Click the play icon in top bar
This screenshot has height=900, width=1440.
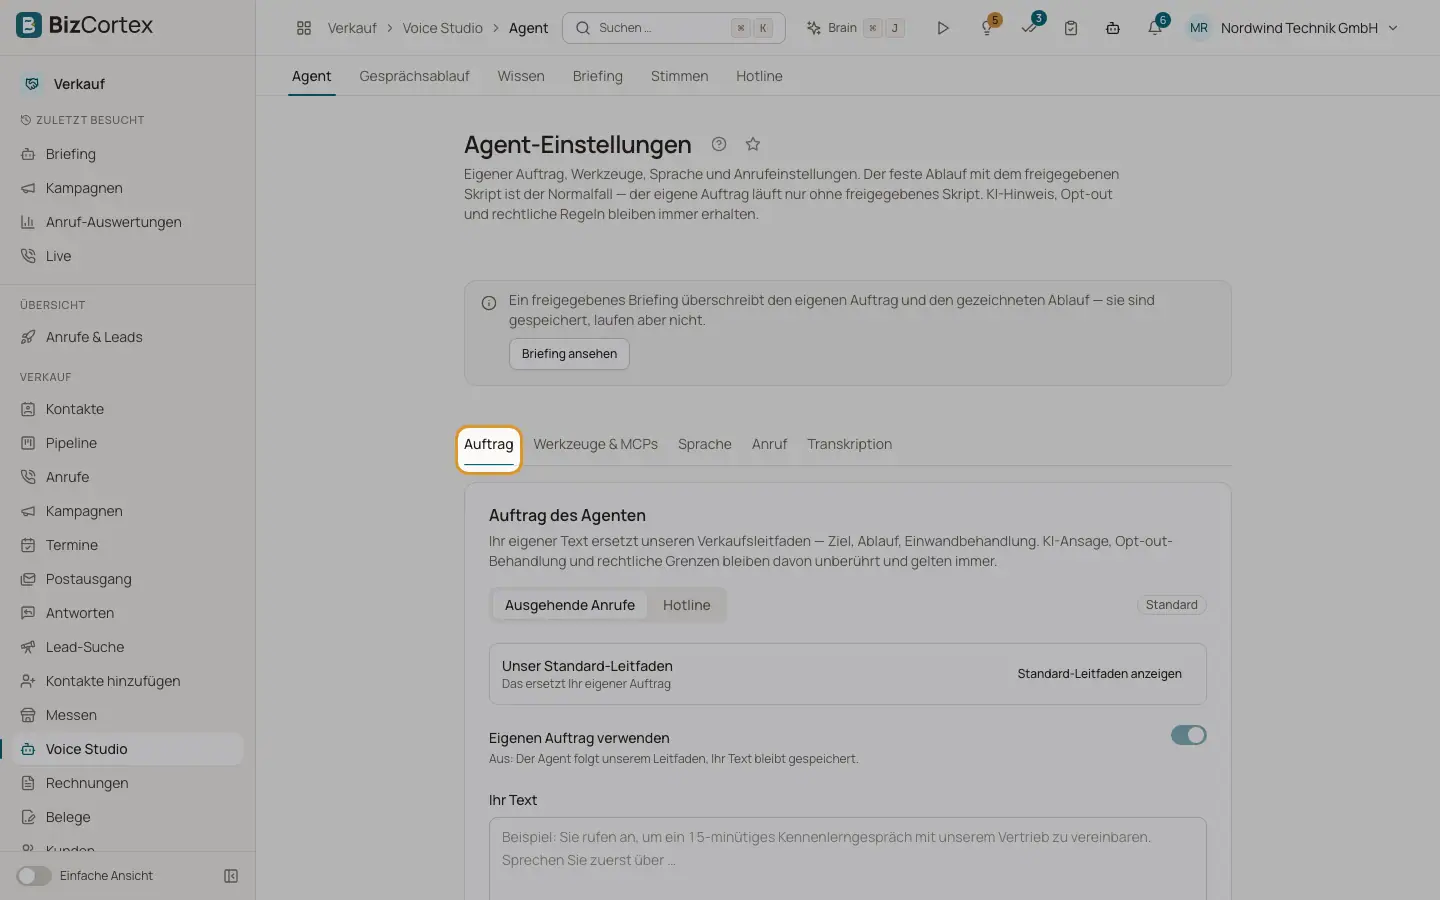(x=943, y=28)
